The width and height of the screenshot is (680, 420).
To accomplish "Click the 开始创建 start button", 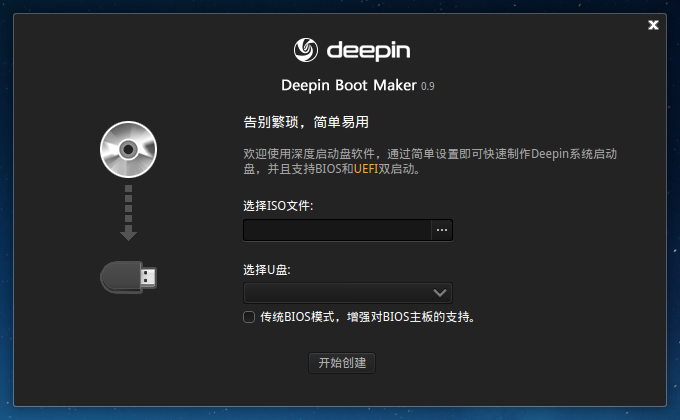I will (x=342, y=363).
